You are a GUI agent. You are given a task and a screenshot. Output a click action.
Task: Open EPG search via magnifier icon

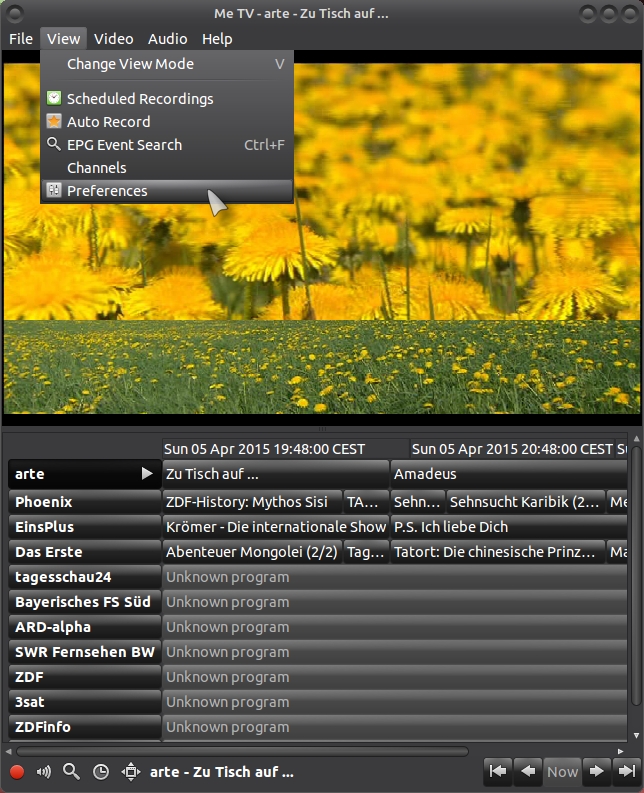[71, 772]
